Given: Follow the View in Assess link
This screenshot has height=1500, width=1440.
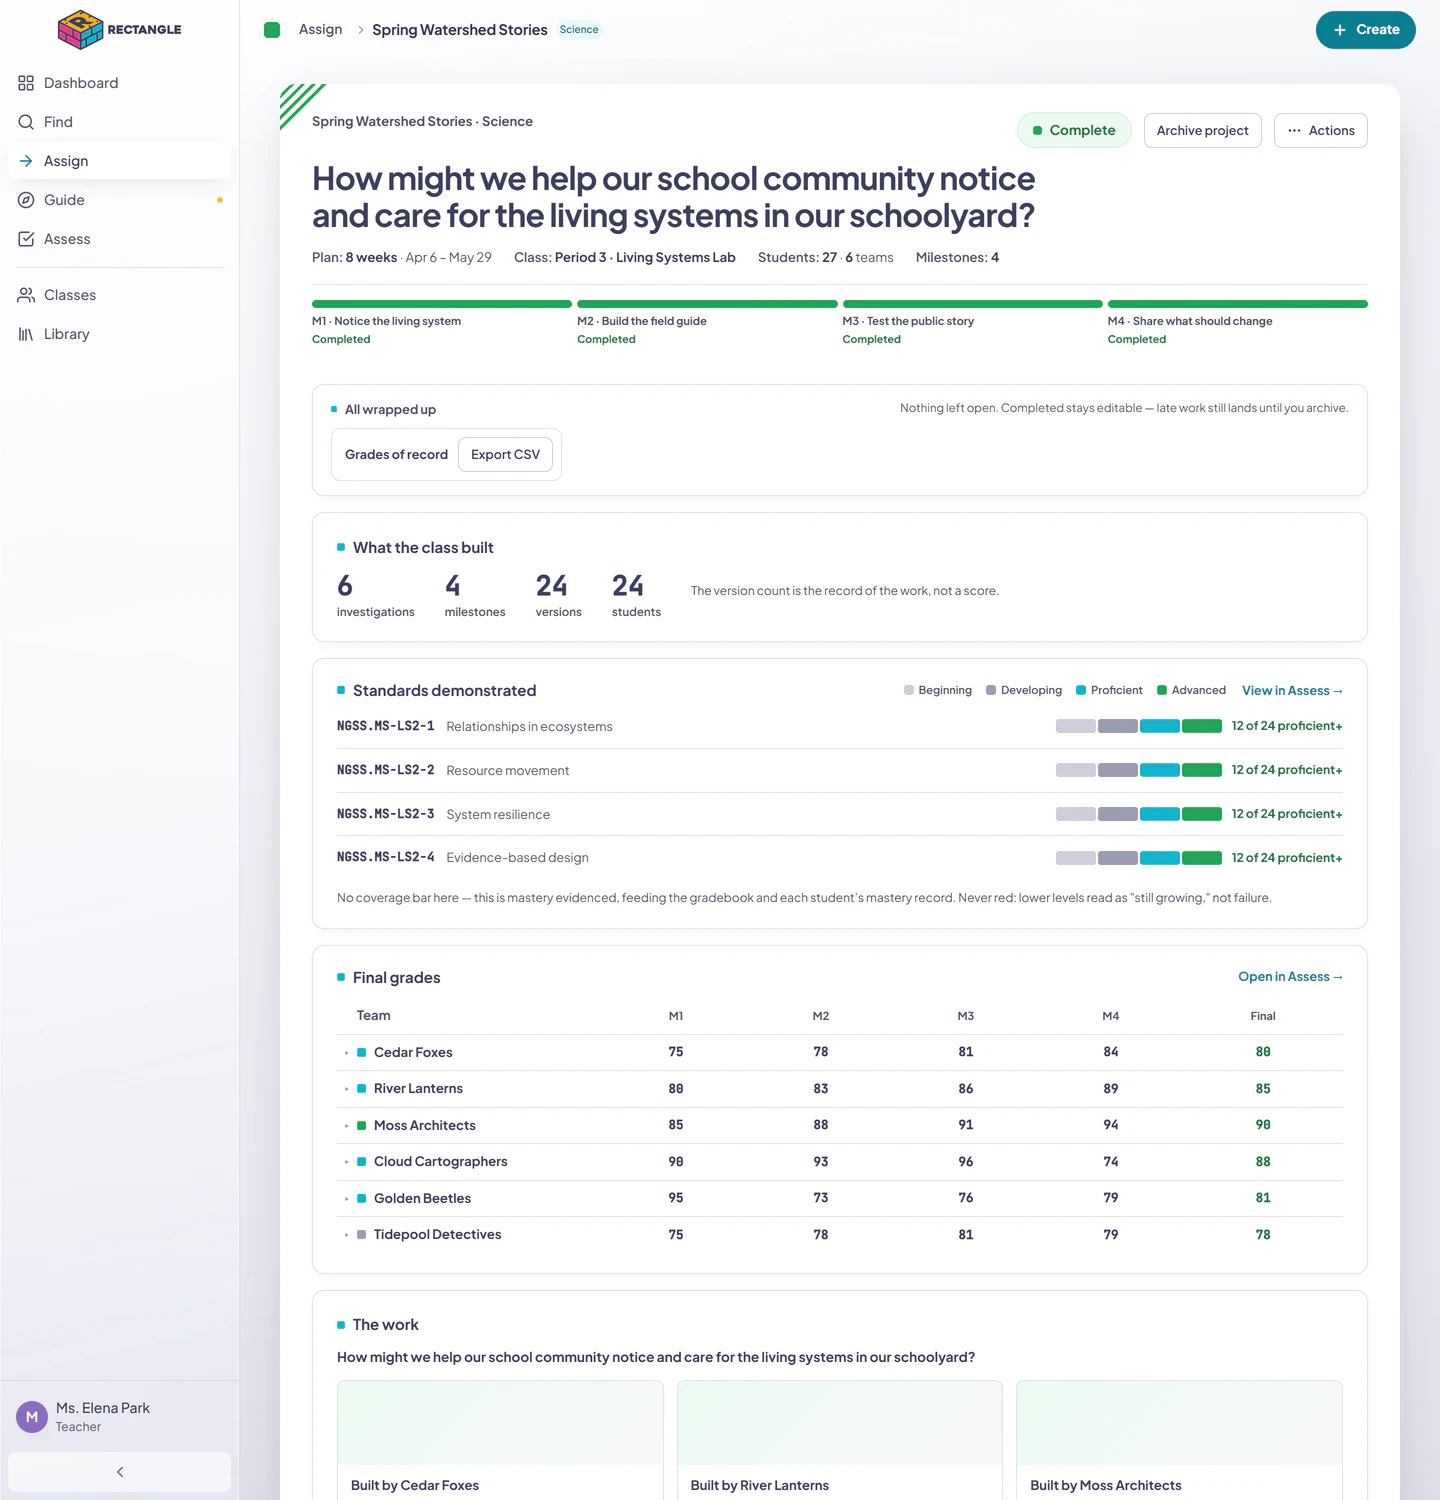Looking at the screenshot, I should 1292,691.
